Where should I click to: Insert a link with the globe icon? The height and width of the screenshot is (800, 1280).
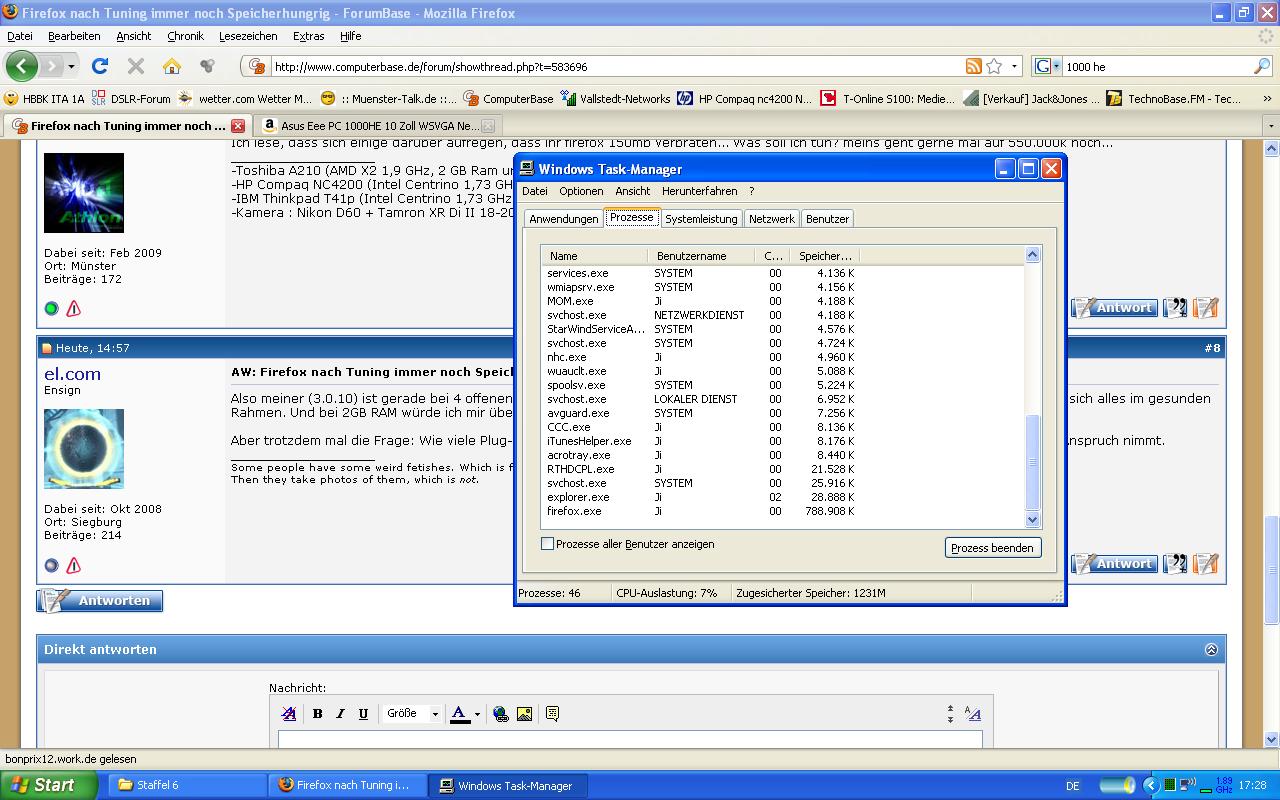[x=500, y=713]
